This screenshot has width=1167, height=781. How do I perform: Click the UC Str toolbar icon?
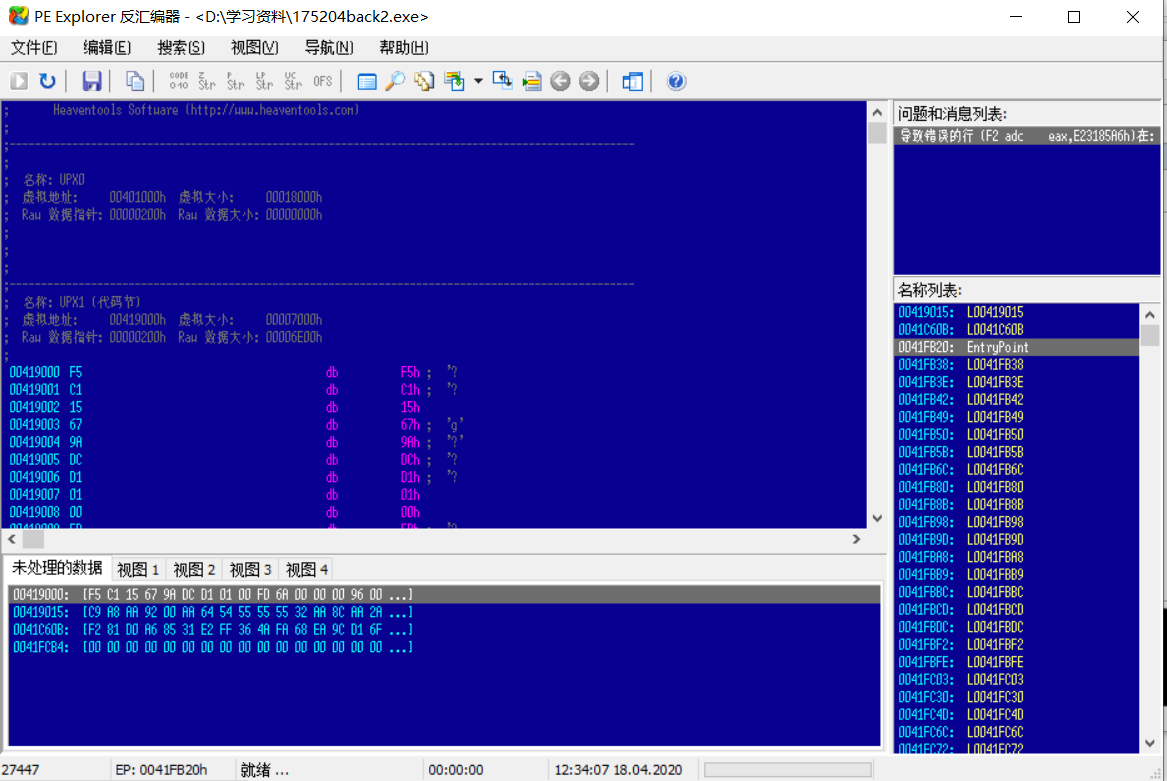pyautogui.click(x=293, y=81)
